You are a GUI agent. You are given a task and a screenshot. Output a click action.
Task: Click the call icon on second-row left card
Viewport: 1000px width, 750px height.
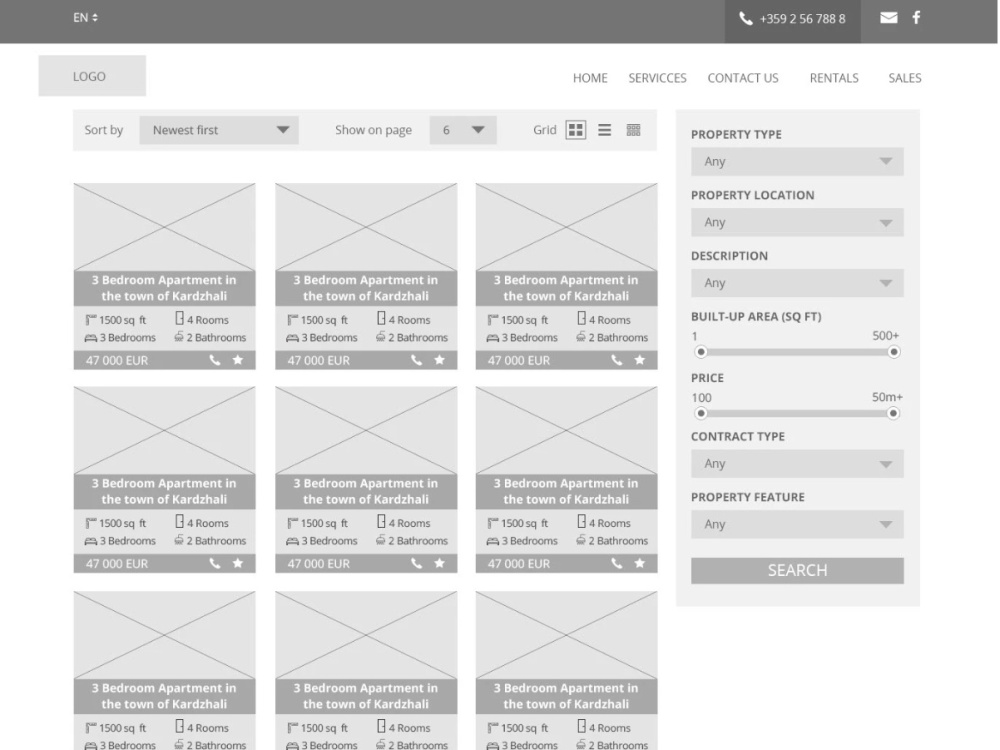[215, 563]
